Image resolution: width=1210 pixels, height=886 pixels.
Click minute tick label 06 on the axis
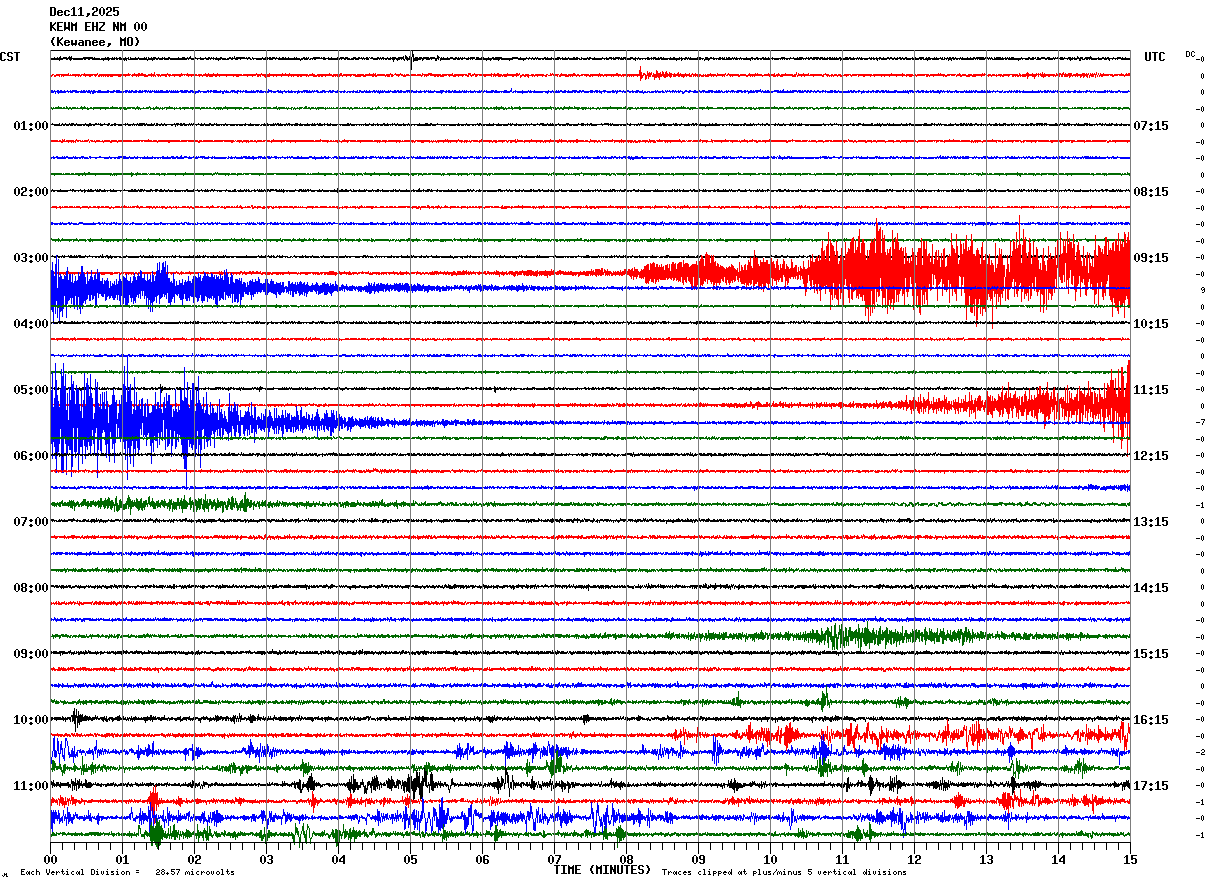482,859
